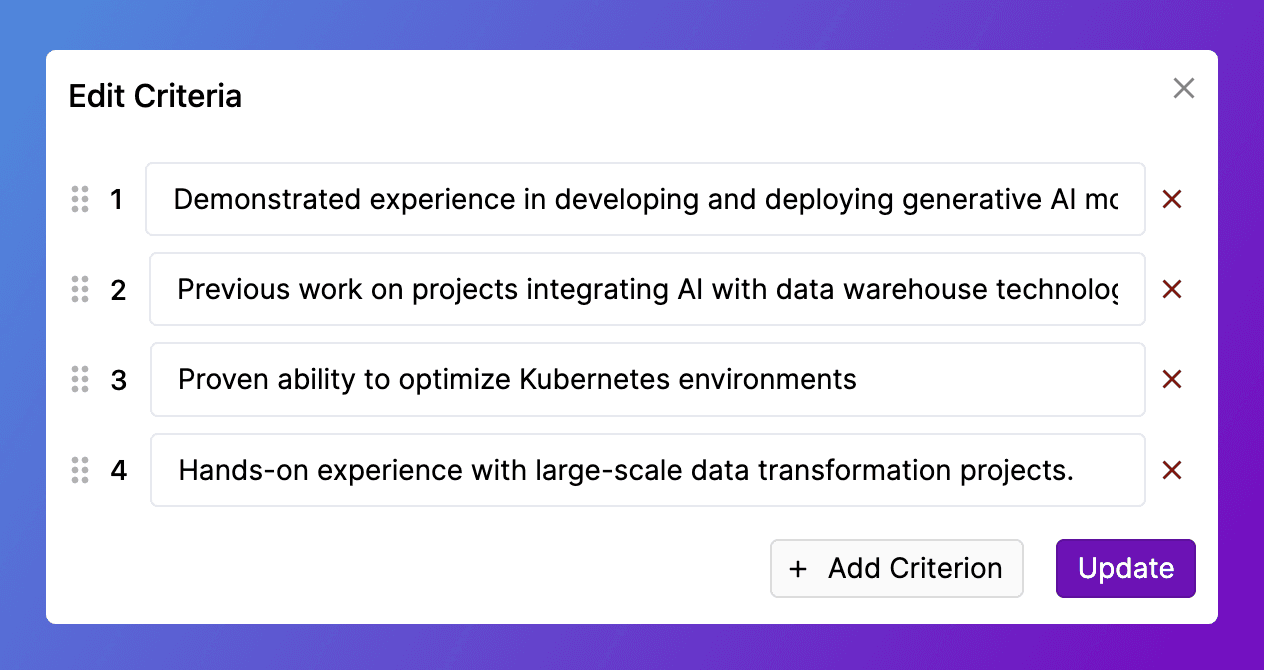Edit the Kubernetes environments criterion field
Screen dimensions: 1264x670
pyautogui.click(x=647, y=379)
